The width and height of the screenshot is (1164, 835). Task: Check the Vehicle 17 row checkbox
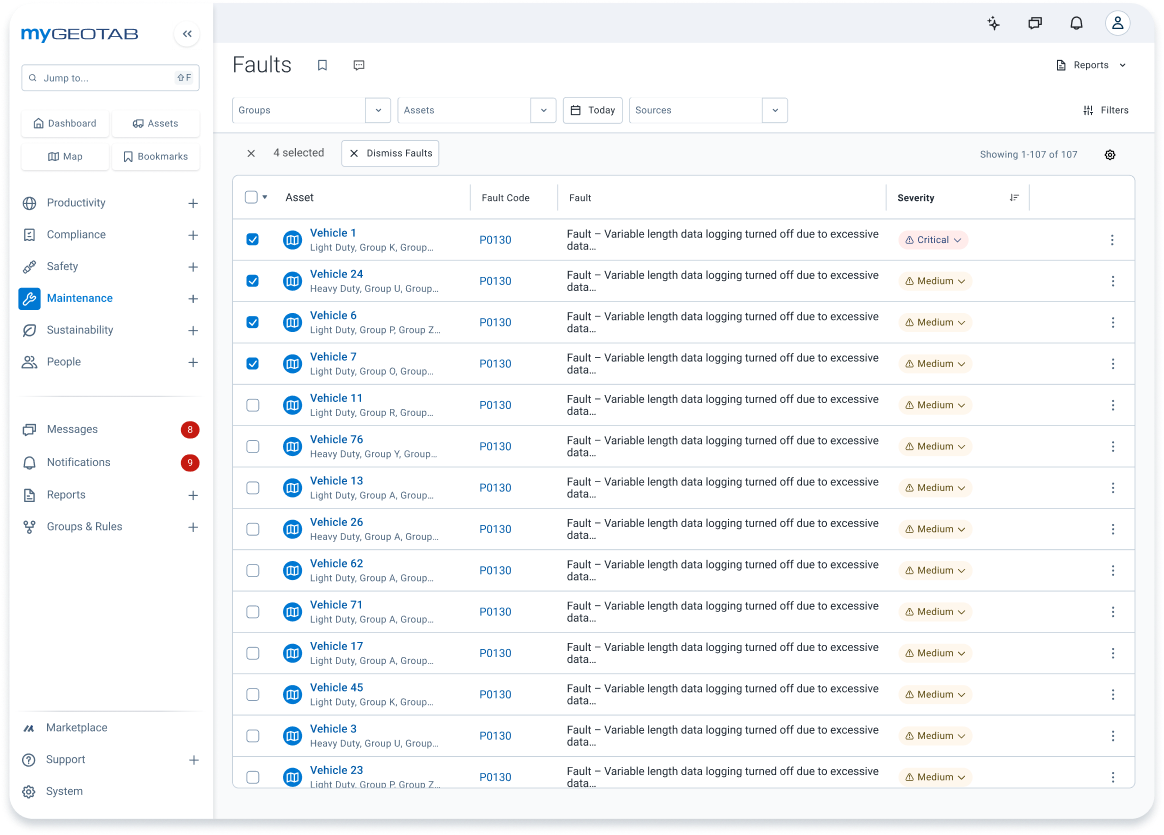(x=252, y=653)
